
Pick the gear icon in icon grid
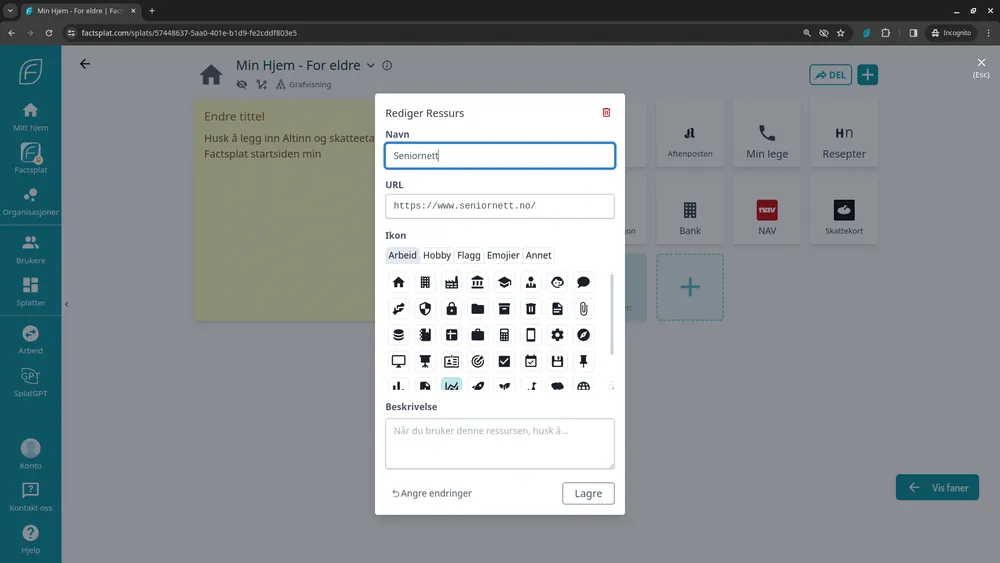click(557, 335)
